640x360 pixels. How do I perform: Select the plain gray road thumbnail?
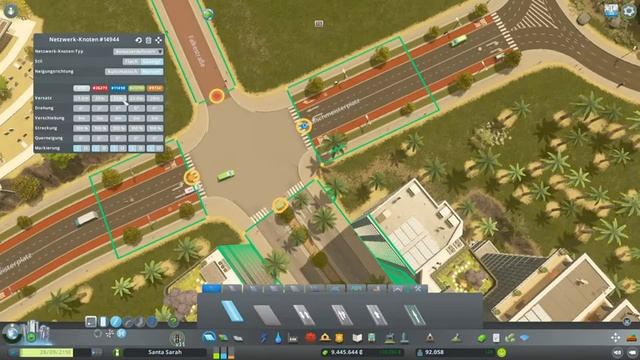267,315
